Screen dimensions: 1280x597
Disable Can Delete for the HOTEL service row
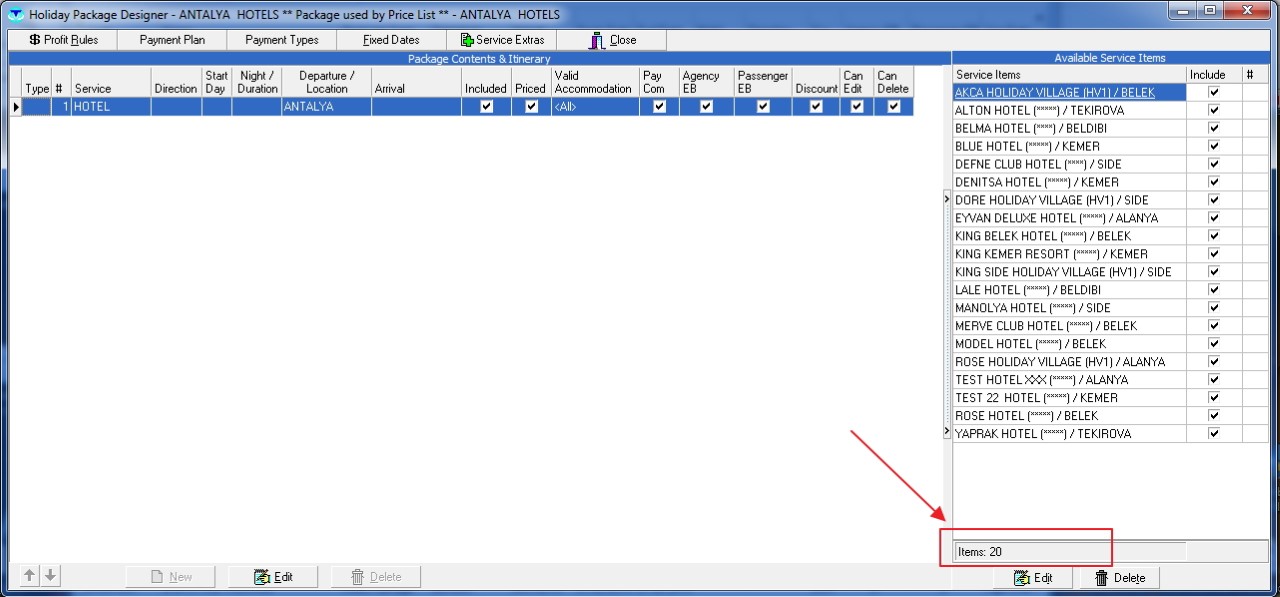coord(892,107)
